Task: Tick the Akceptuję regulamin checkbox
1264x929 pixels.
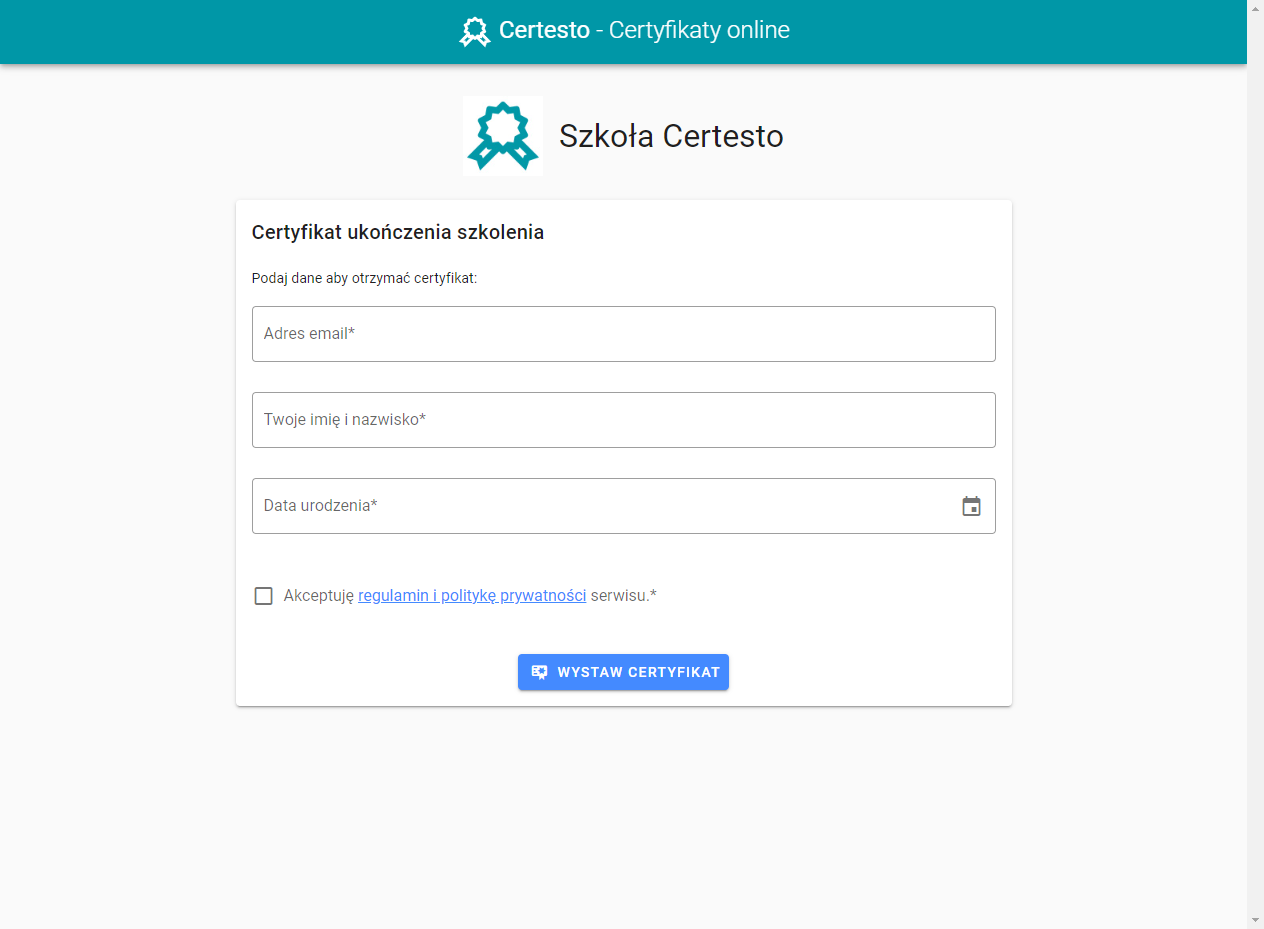Action: click(x=263, y=596)
